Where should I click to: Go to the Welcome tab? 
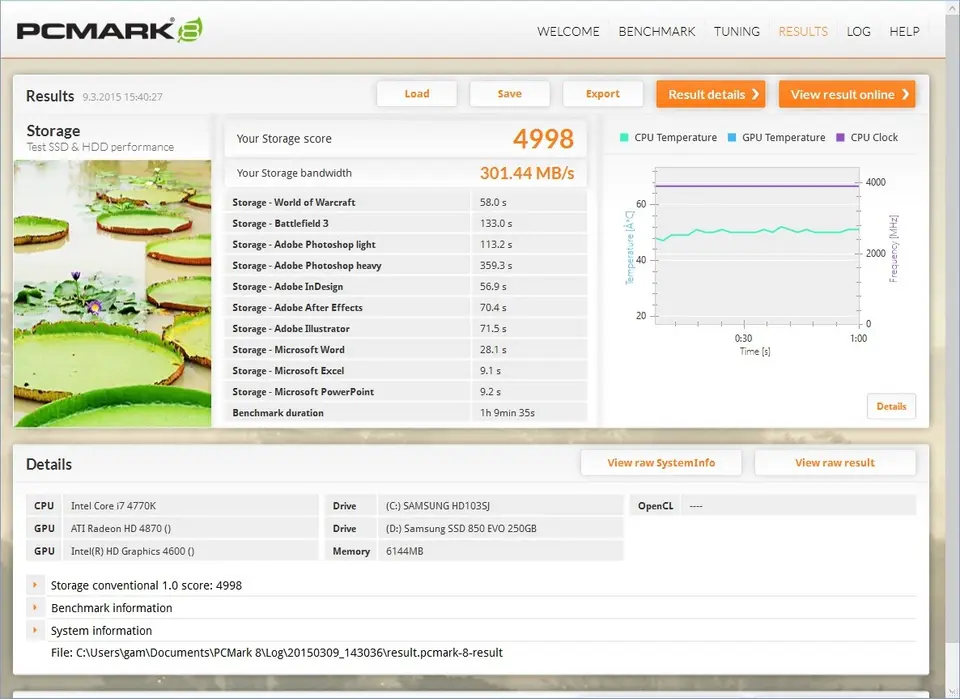pos(568,31)
